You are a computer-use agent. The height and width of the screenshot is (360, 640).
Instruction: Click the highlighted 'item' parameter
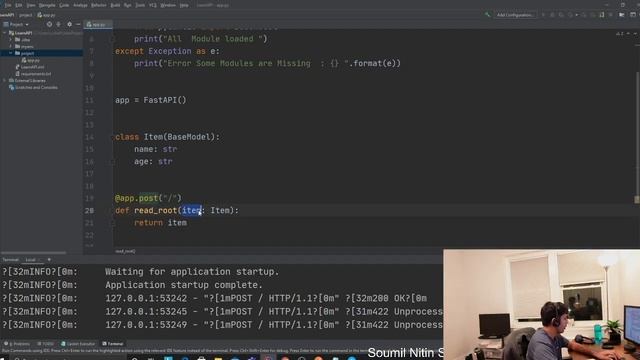(x=192, y=211)
